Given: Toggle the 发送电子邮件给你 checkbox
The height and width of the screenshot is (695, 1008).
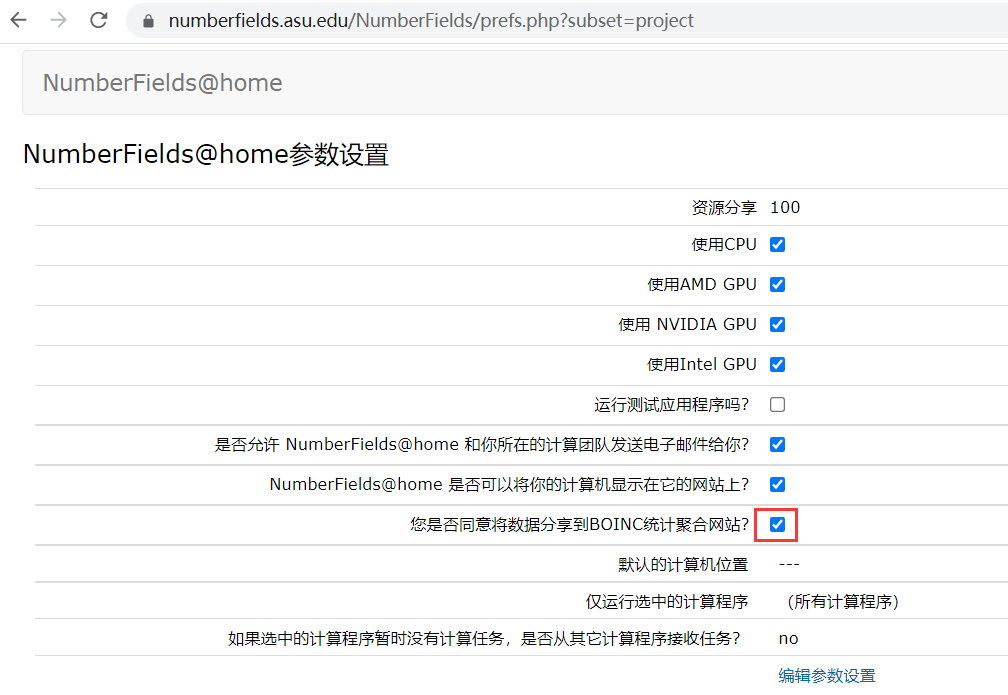Looking at the screenshot, I should [777, 444].
